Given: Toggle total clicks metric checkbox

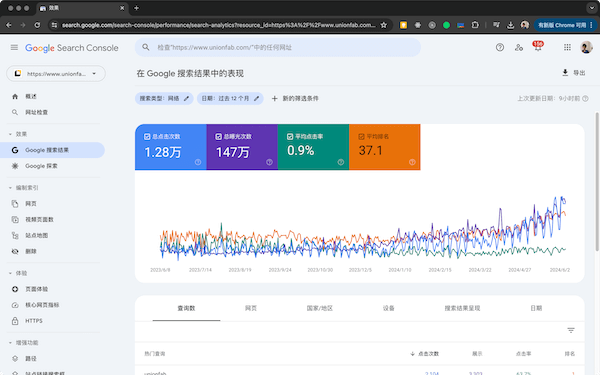Looking at the screenshot, I should tap(147, 137).
